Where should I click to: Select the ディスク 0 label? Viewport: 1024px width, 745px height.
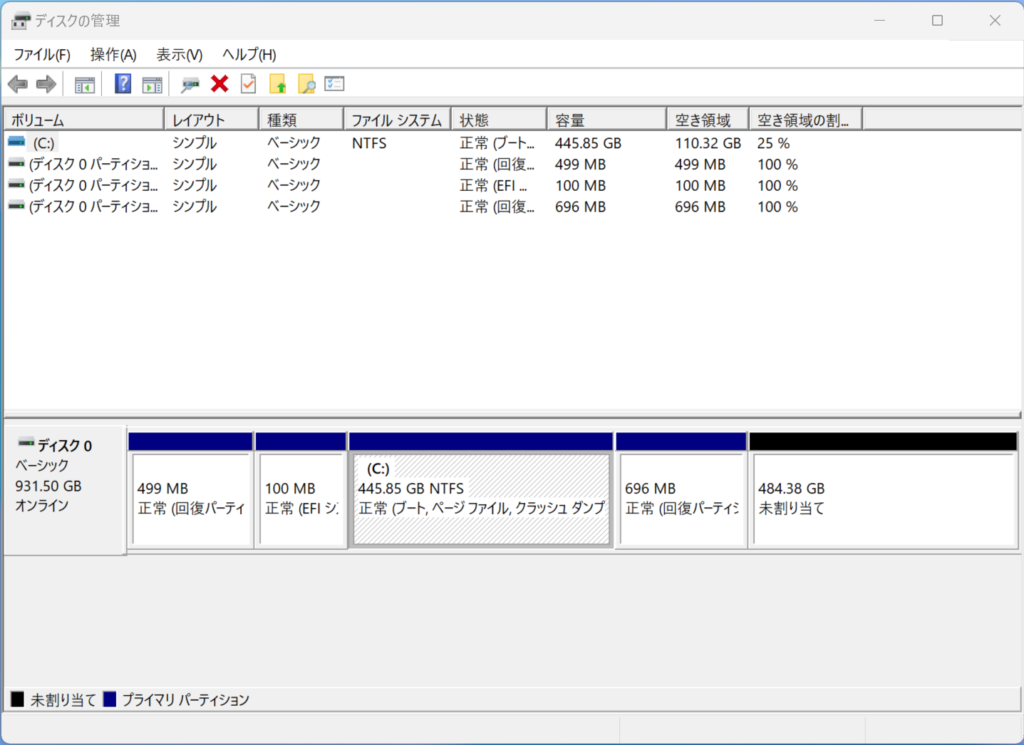(x=65, y=446)
